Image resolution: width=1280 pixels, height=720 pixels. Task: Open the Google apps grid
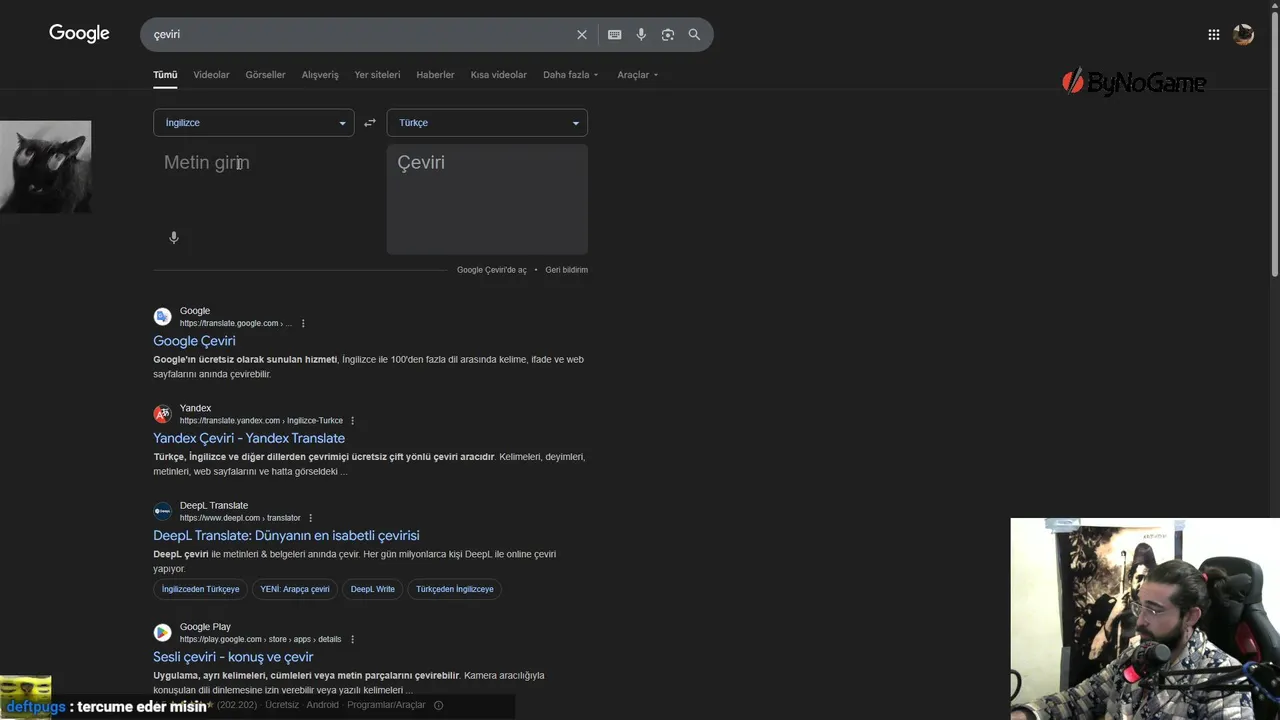(x=1214, y=35)
